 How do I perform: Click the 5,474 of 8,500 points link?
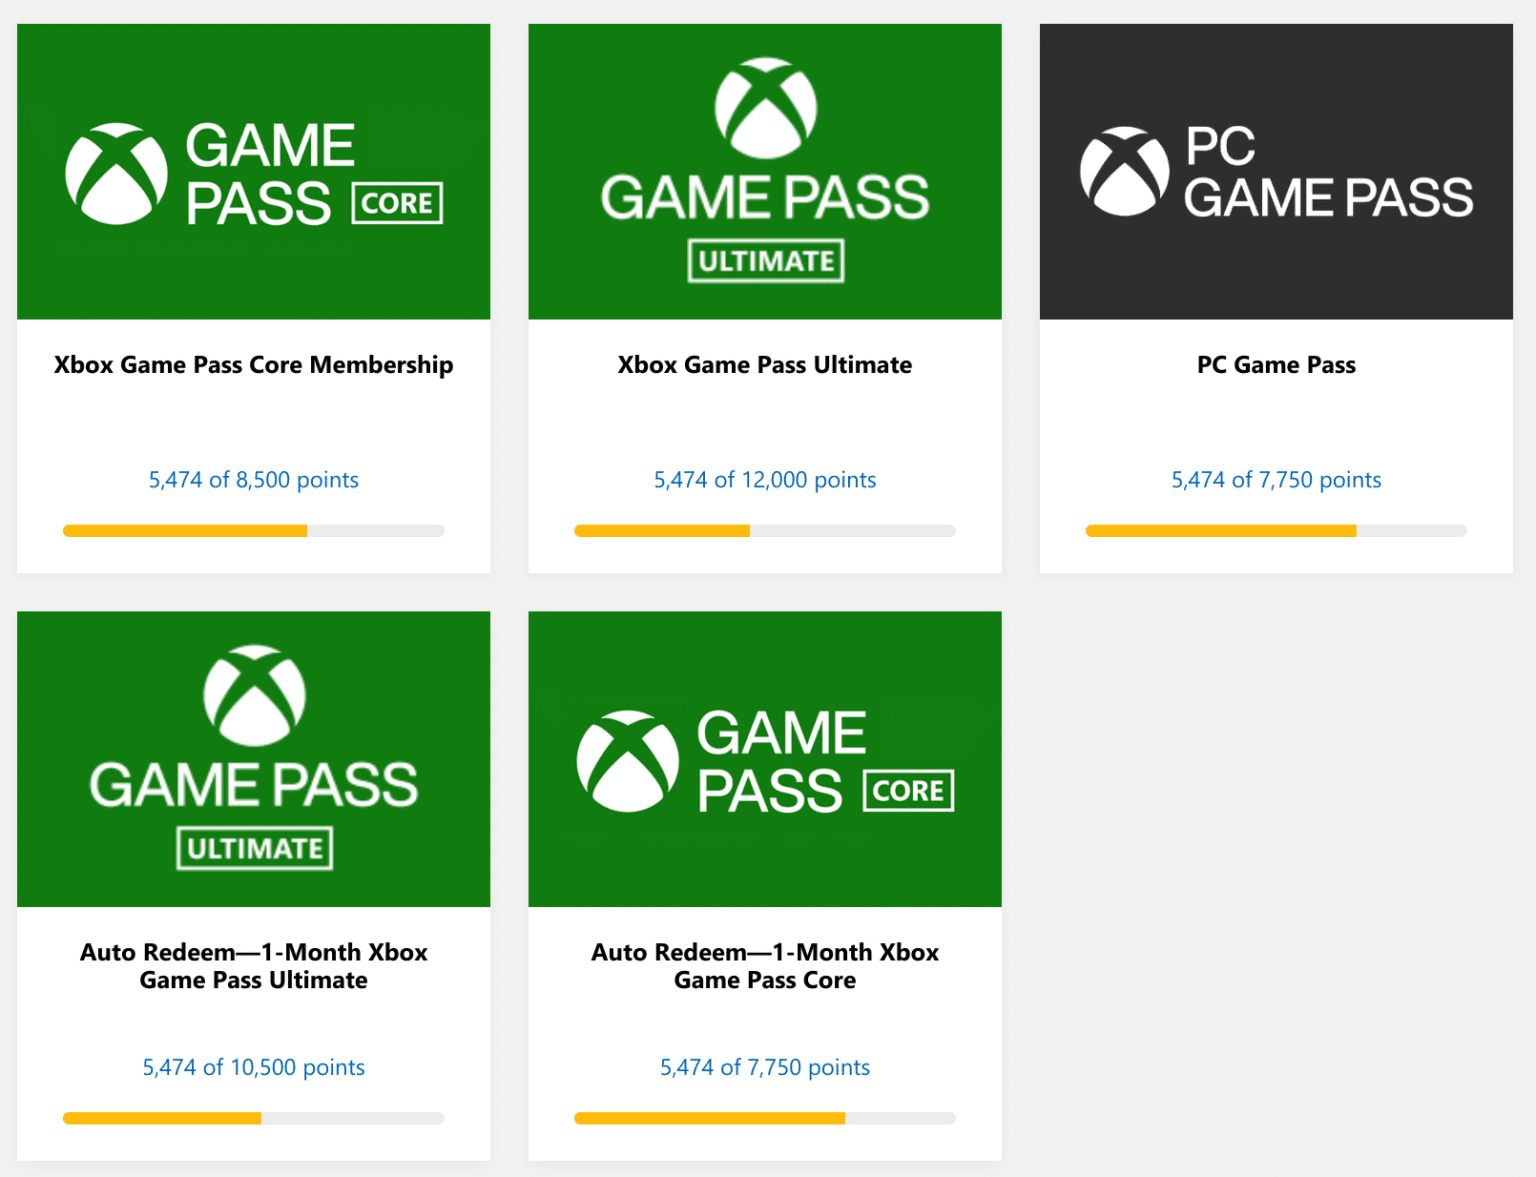coord(253,480)
